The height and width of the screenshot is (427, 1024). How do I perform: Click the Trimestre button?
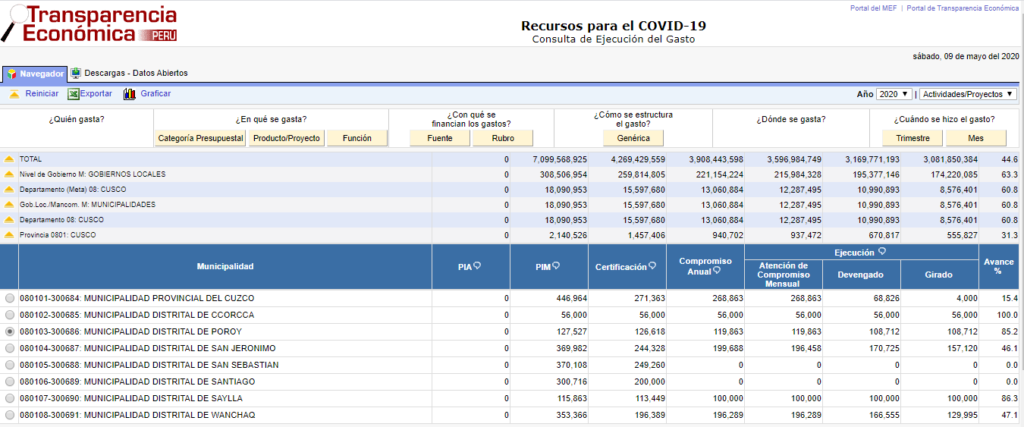(912, 138)
